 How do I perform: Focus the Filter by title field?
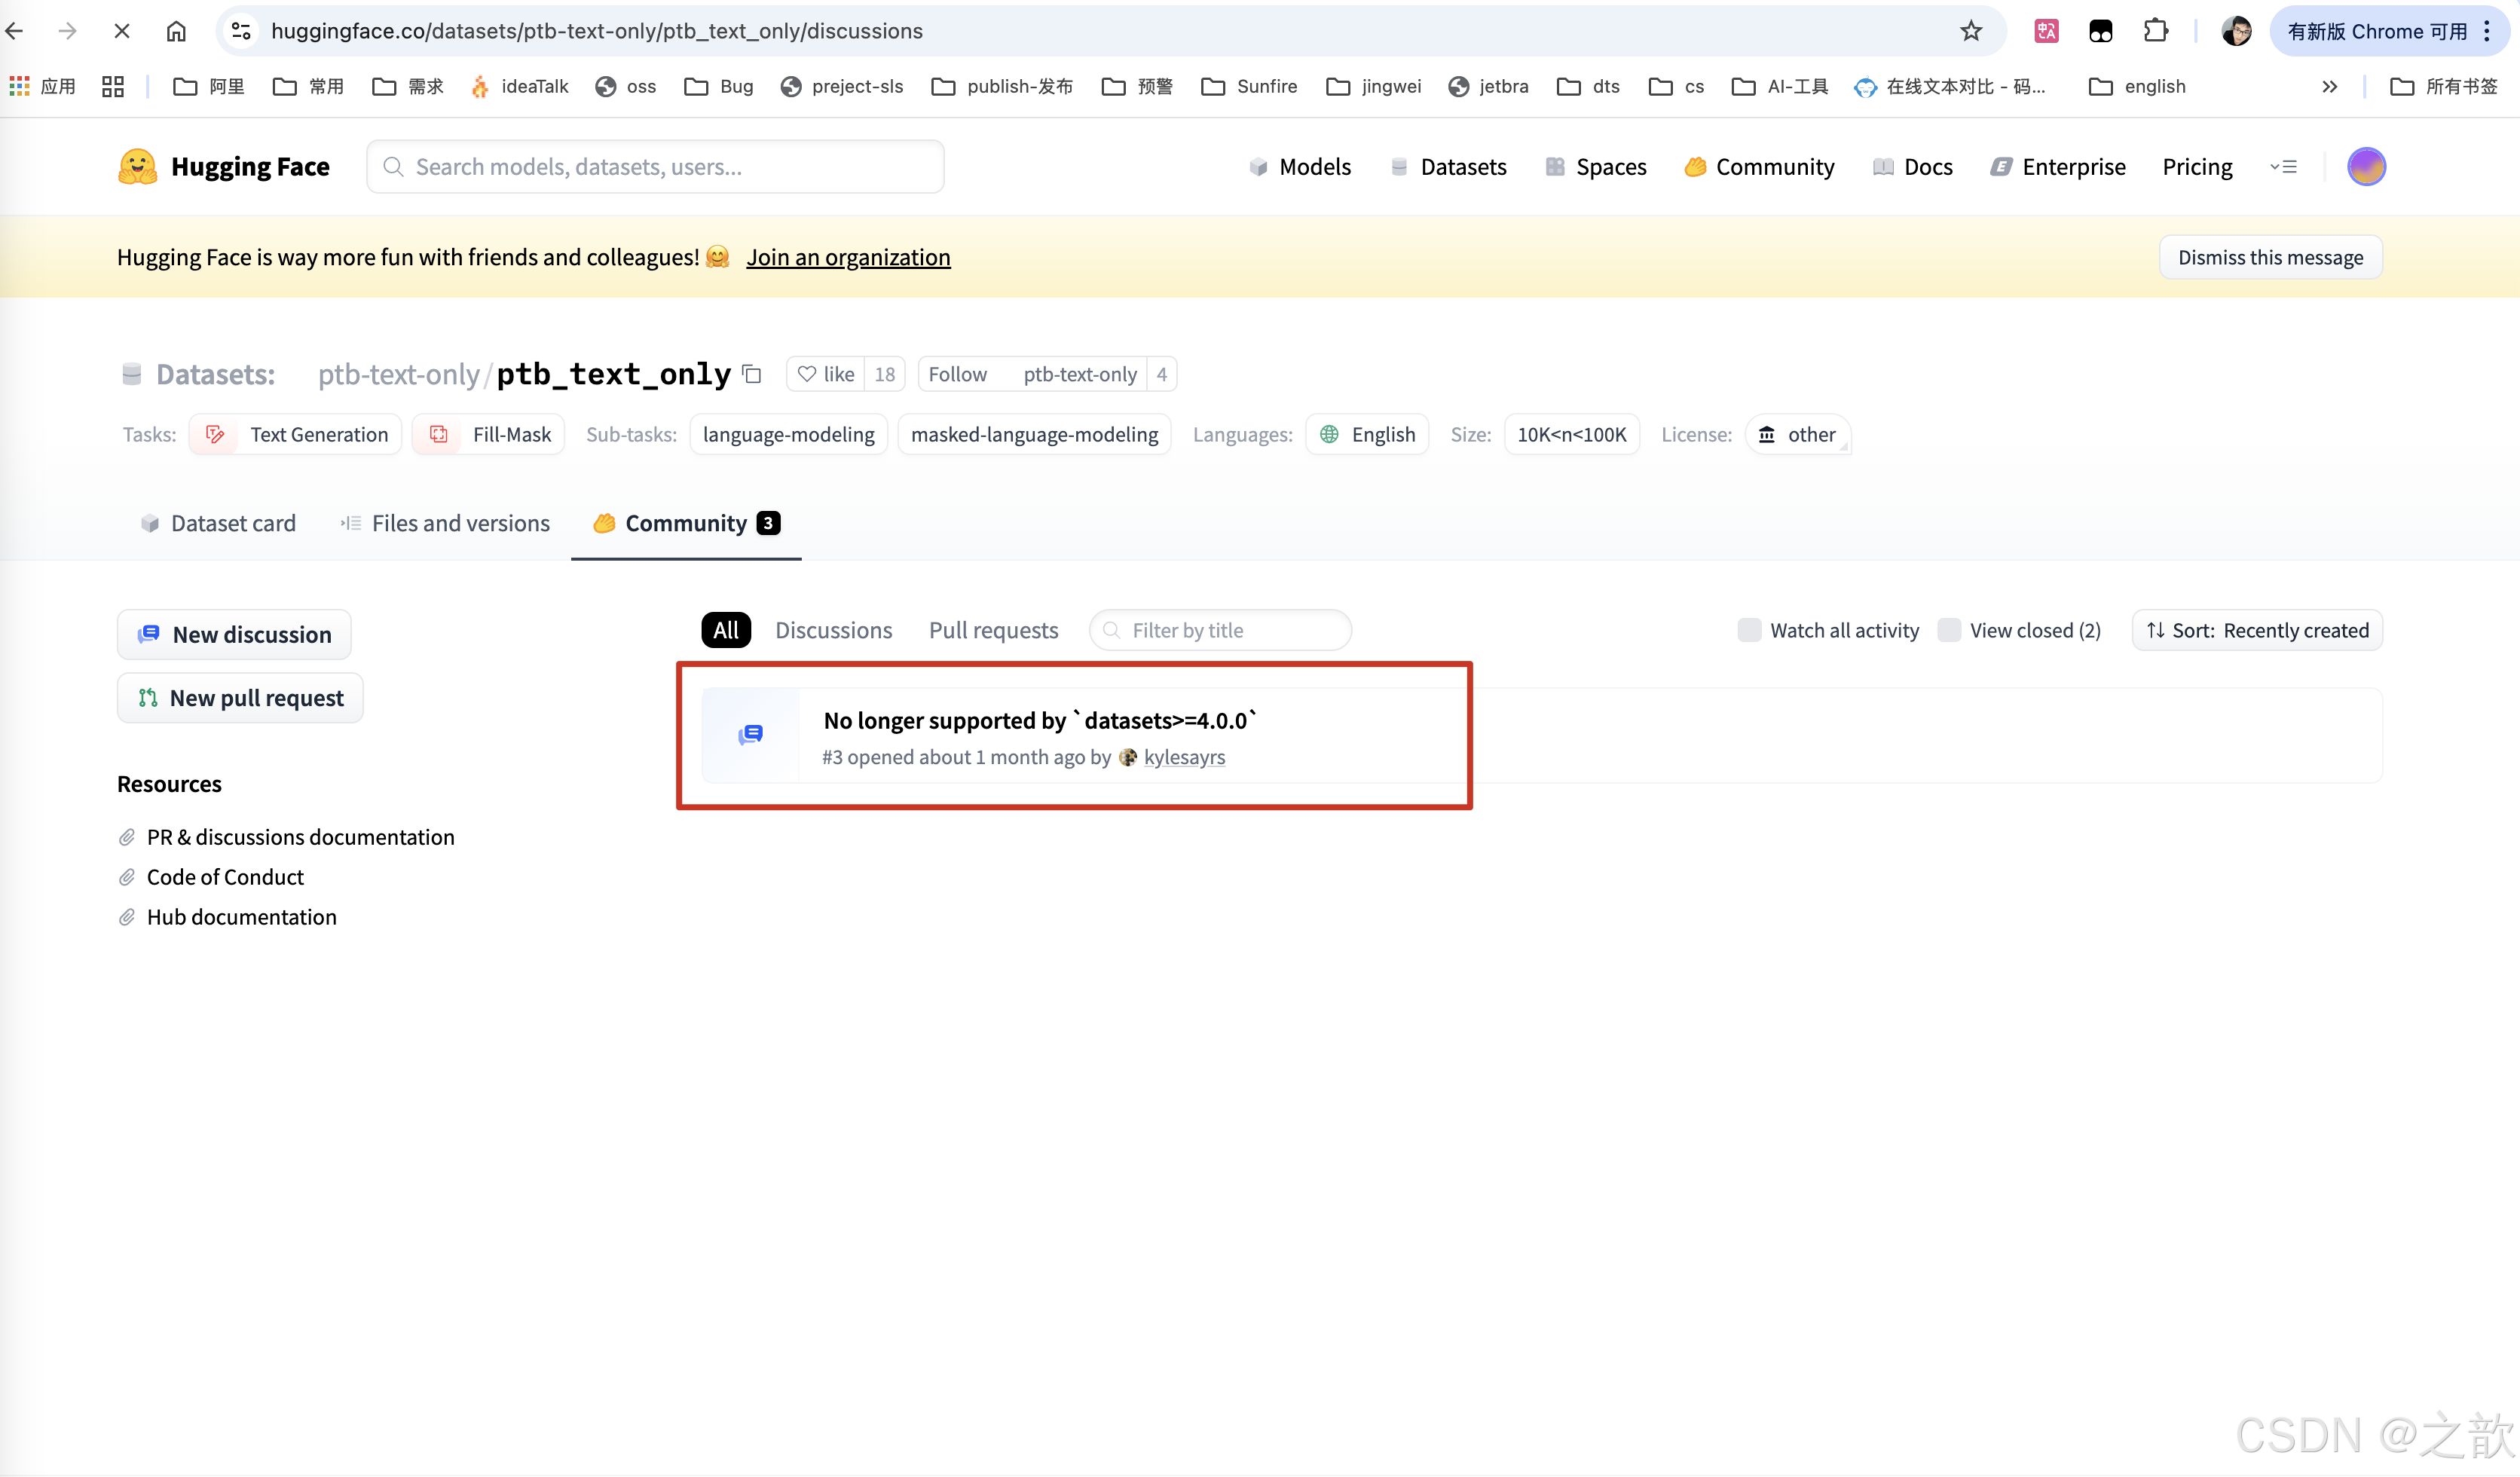pos(1220,630)
